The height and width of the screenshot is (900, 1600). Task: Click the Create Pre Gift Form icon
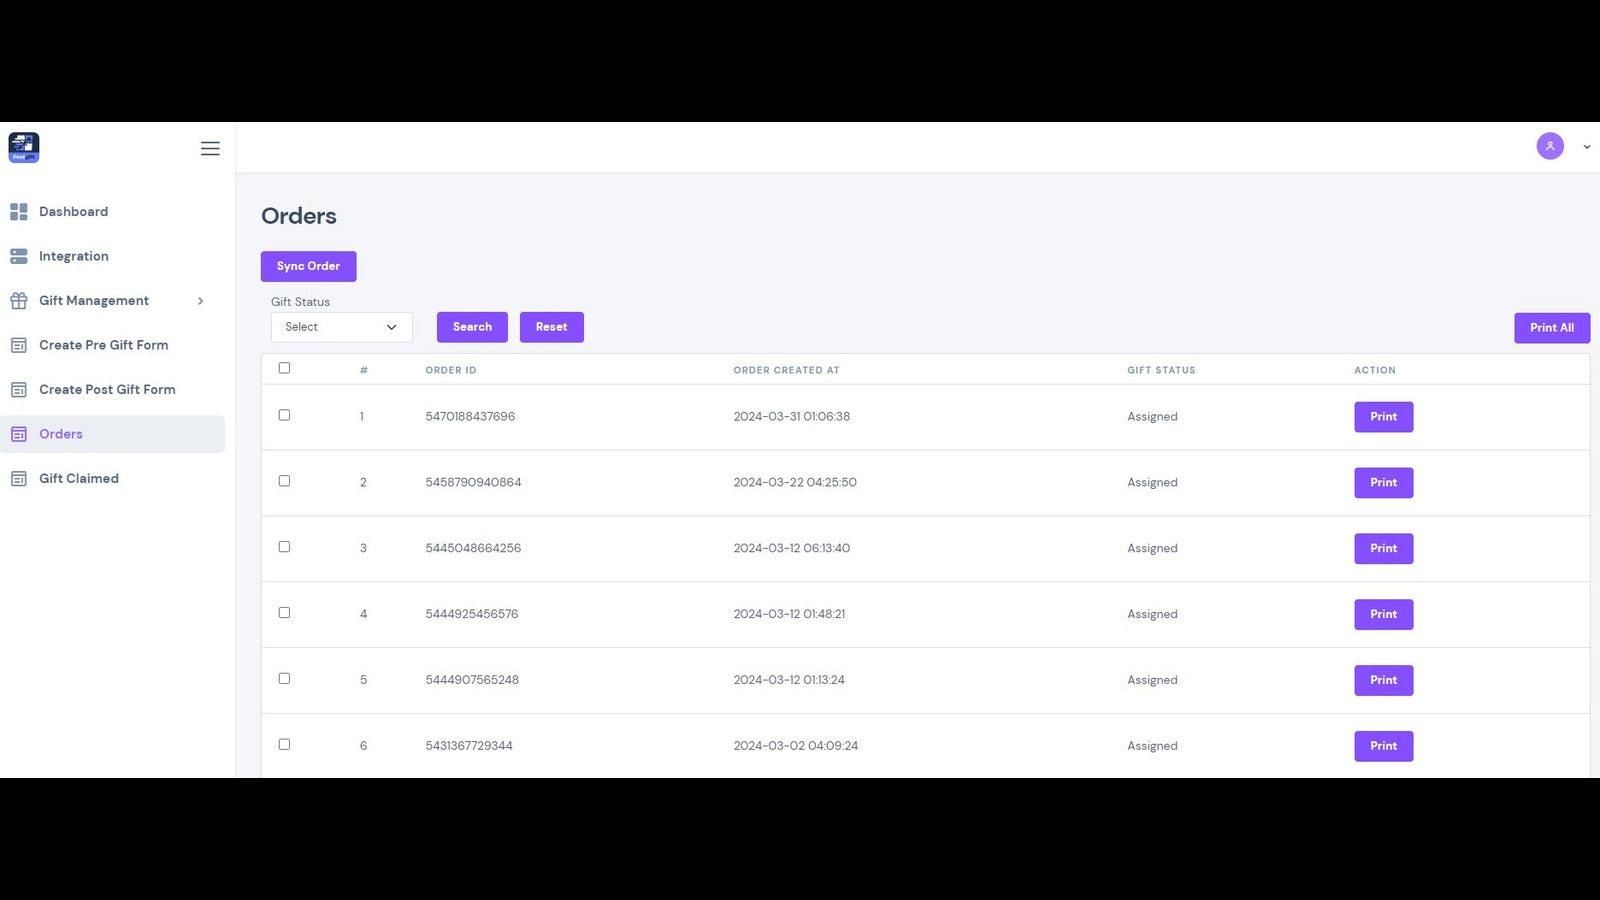click(18, 344)
